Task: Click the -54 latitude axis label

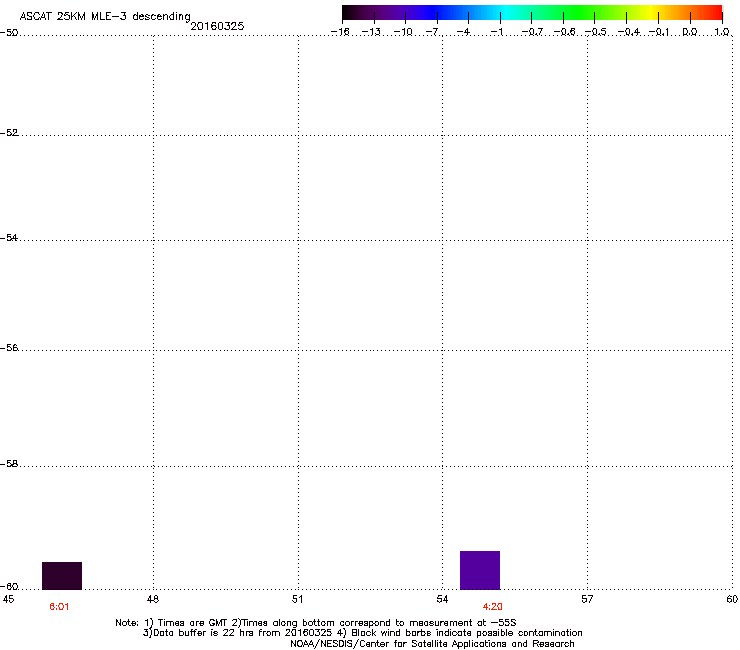Action: point(9,237)
